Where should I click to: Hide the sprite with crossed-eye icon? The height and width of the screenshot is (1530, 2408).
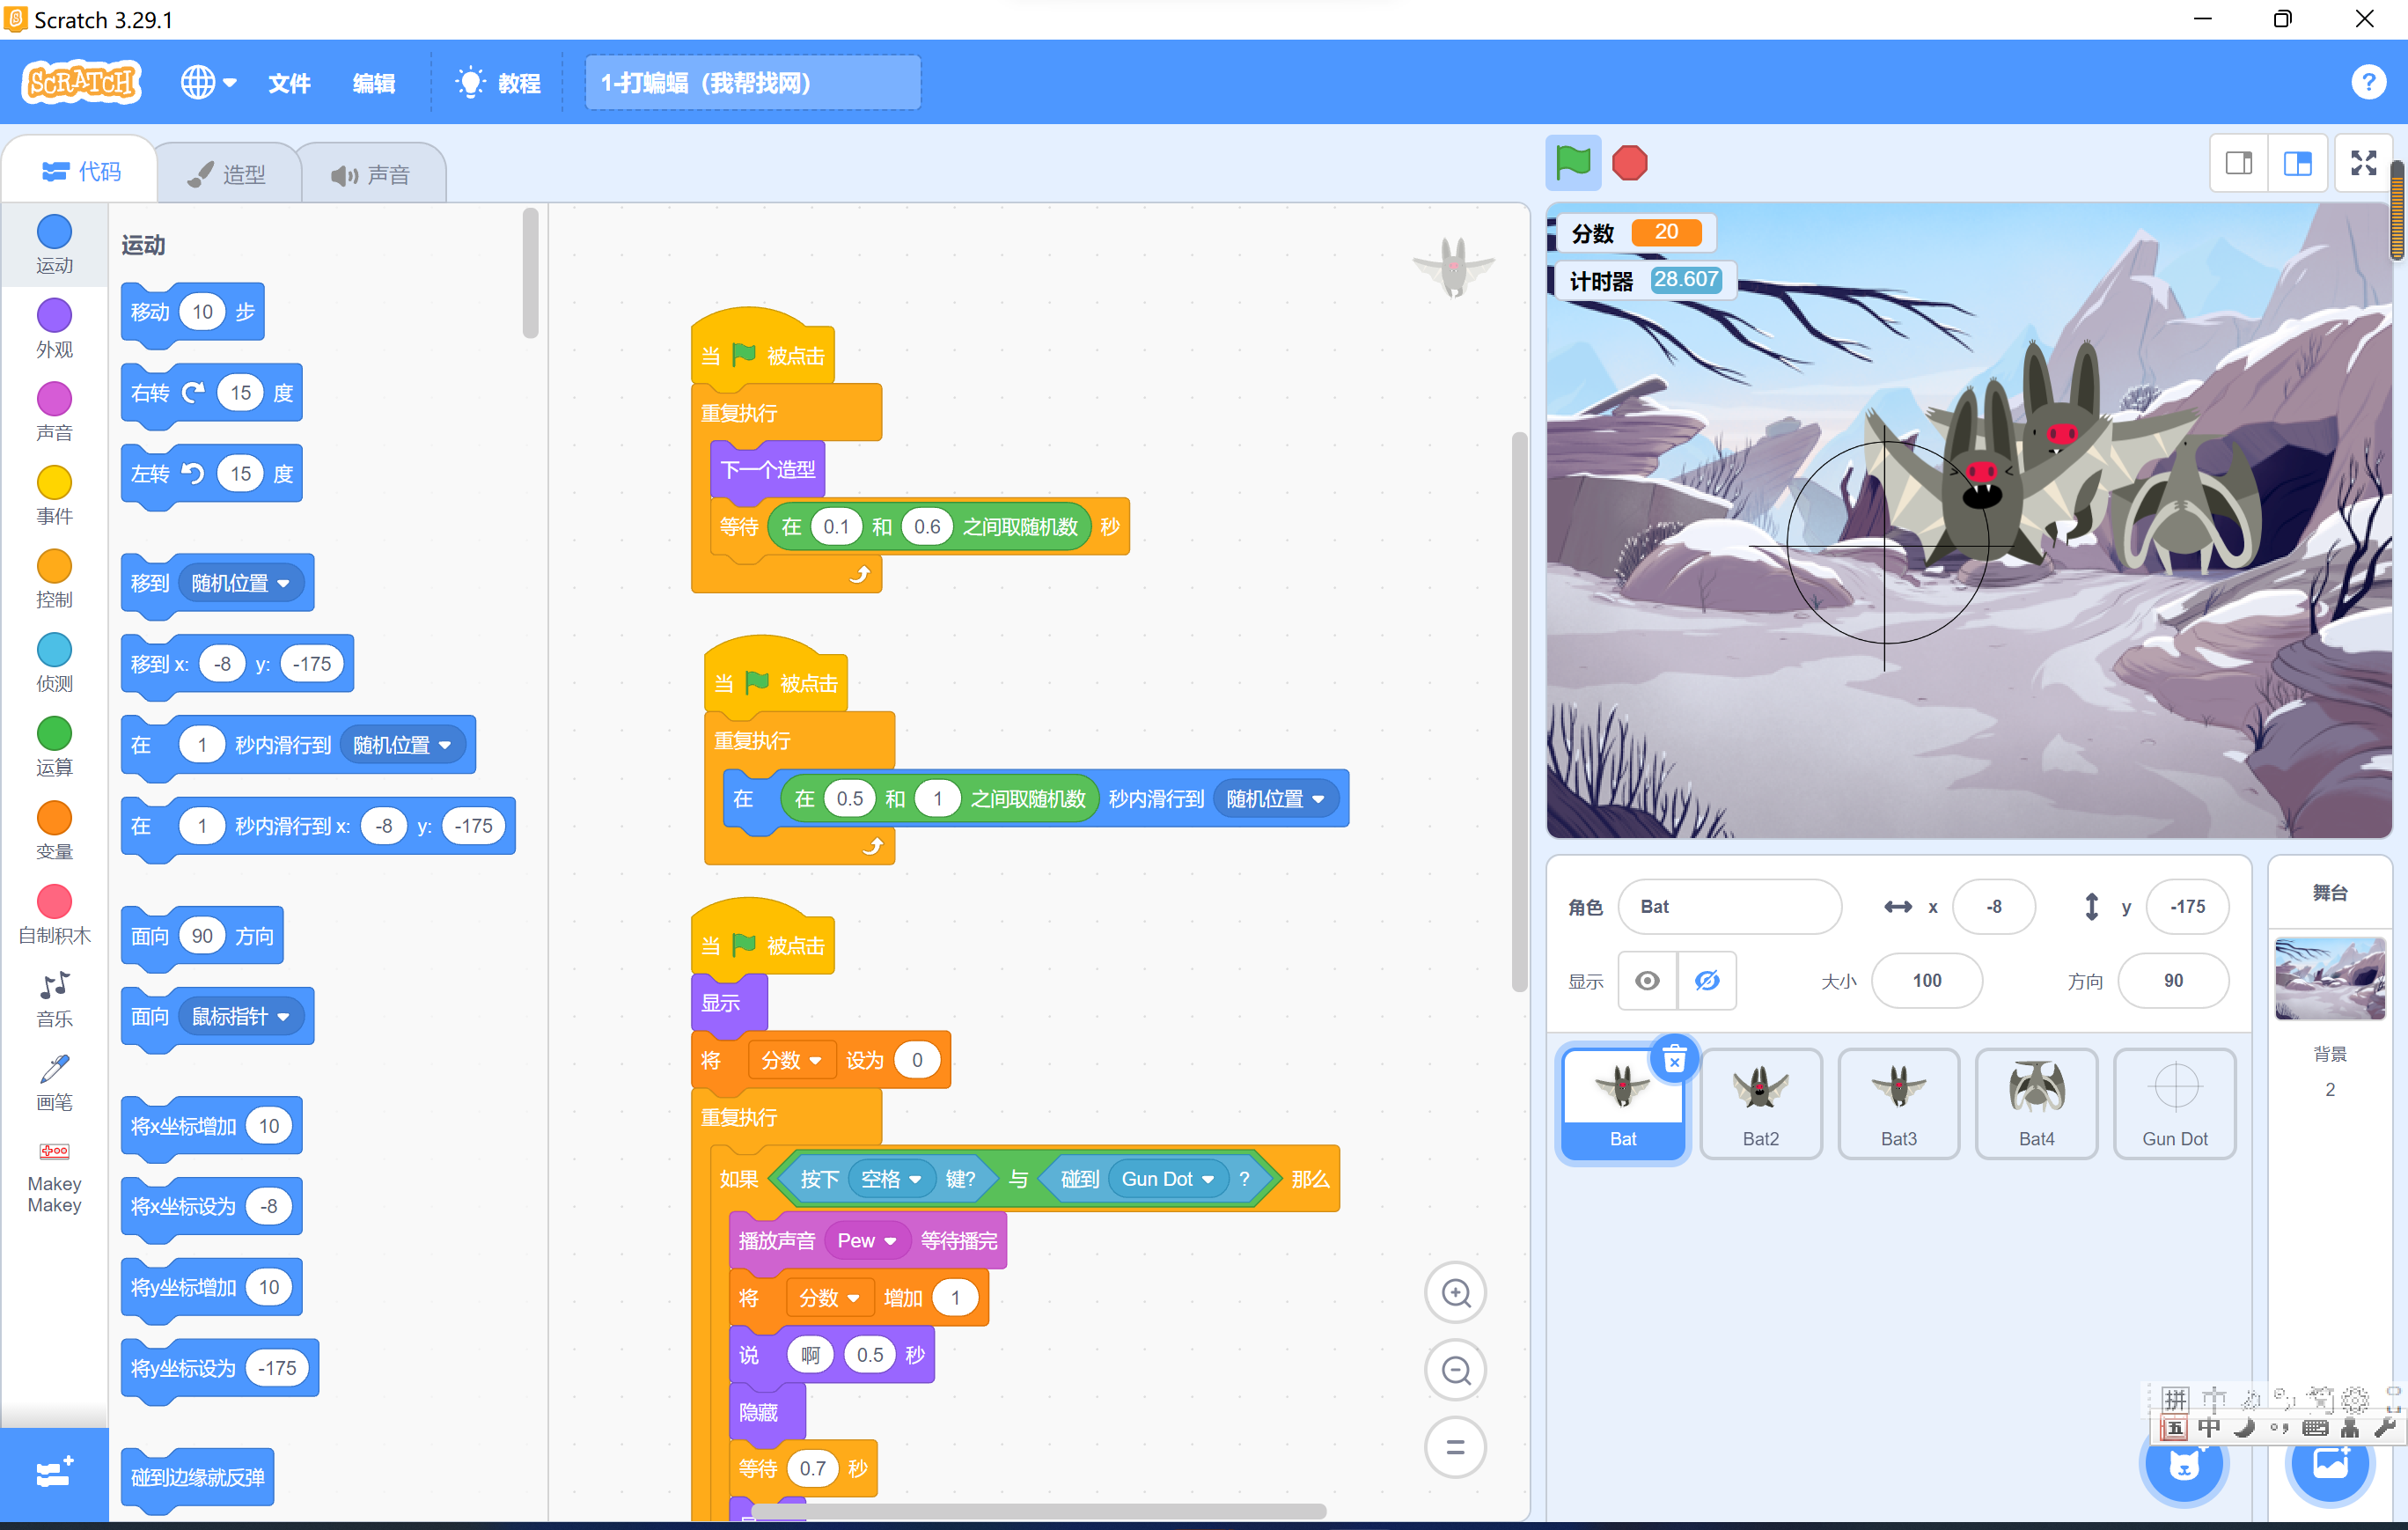tap(1706, 980)
